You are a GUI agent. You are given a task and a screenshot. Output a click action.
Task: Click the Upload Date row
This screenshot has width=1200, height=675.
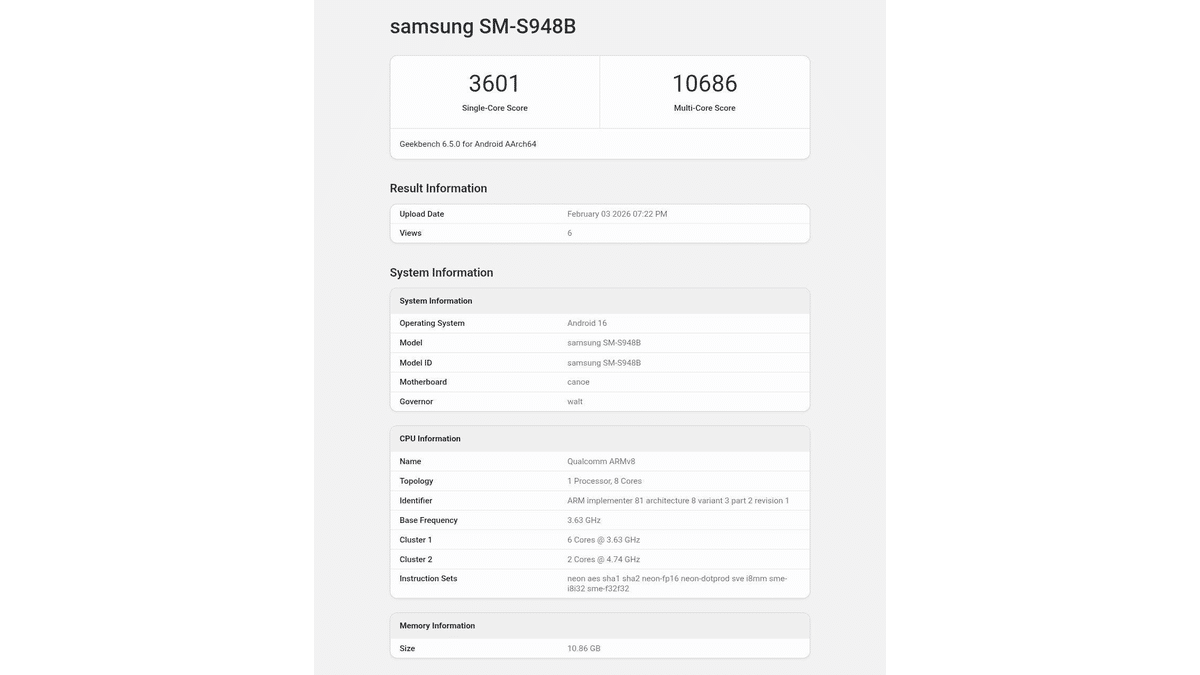pyautogui.click(x=600, y=213)
